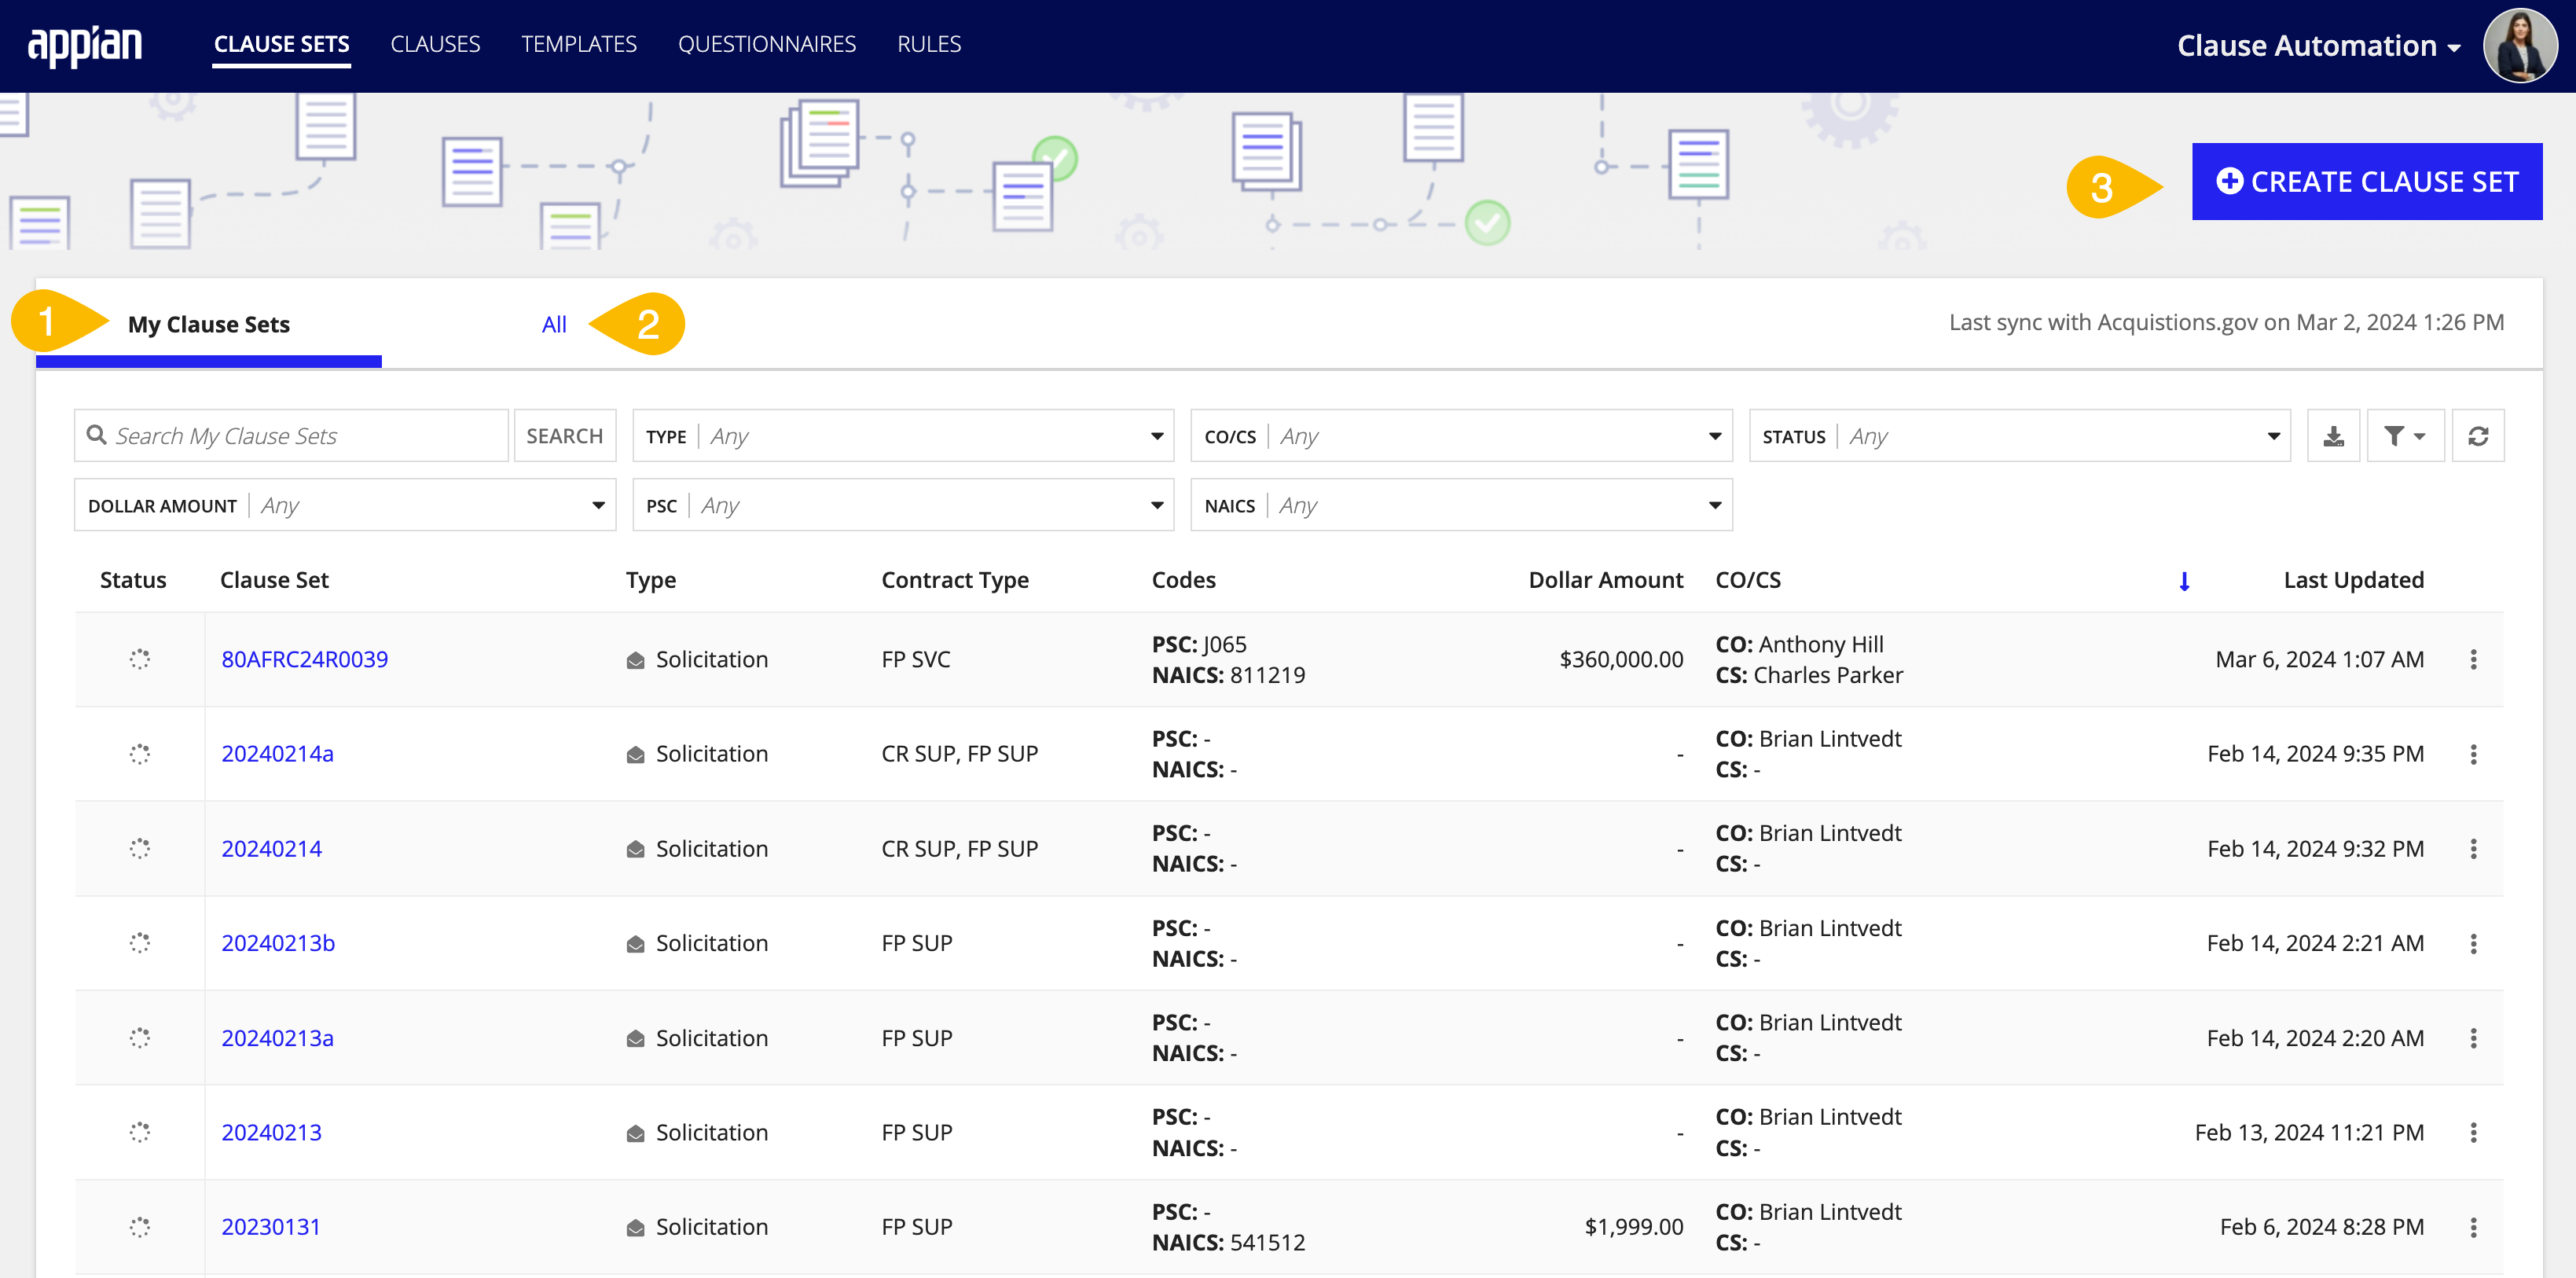Open clause set 80AFRC24R0039
The width and height of the screenshot is (2576, 1278).
click(305, 660)
